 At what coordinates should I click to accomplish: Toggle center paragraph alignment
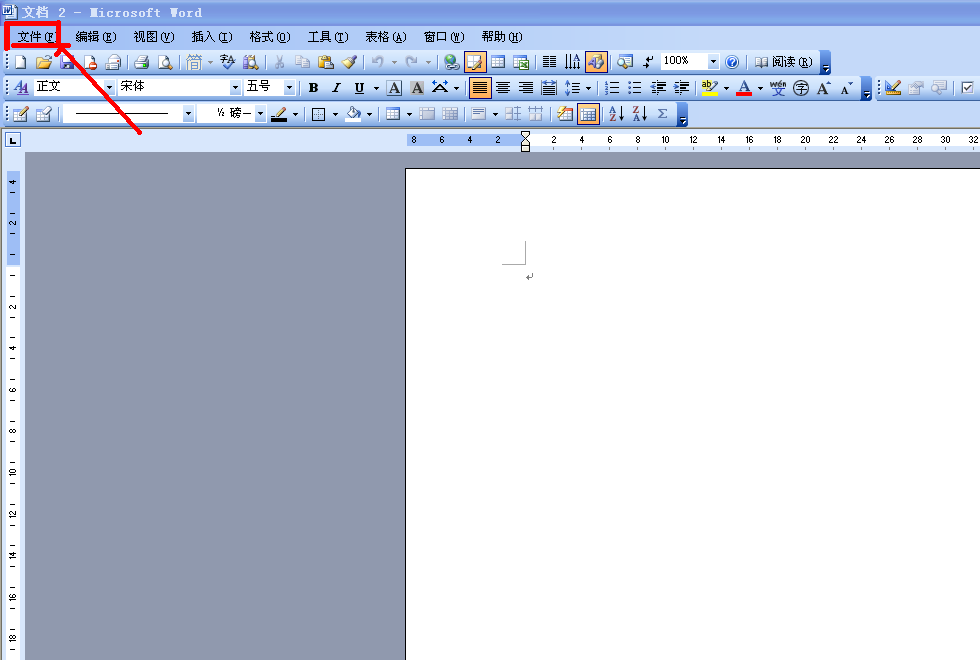[x=503, y=88]
